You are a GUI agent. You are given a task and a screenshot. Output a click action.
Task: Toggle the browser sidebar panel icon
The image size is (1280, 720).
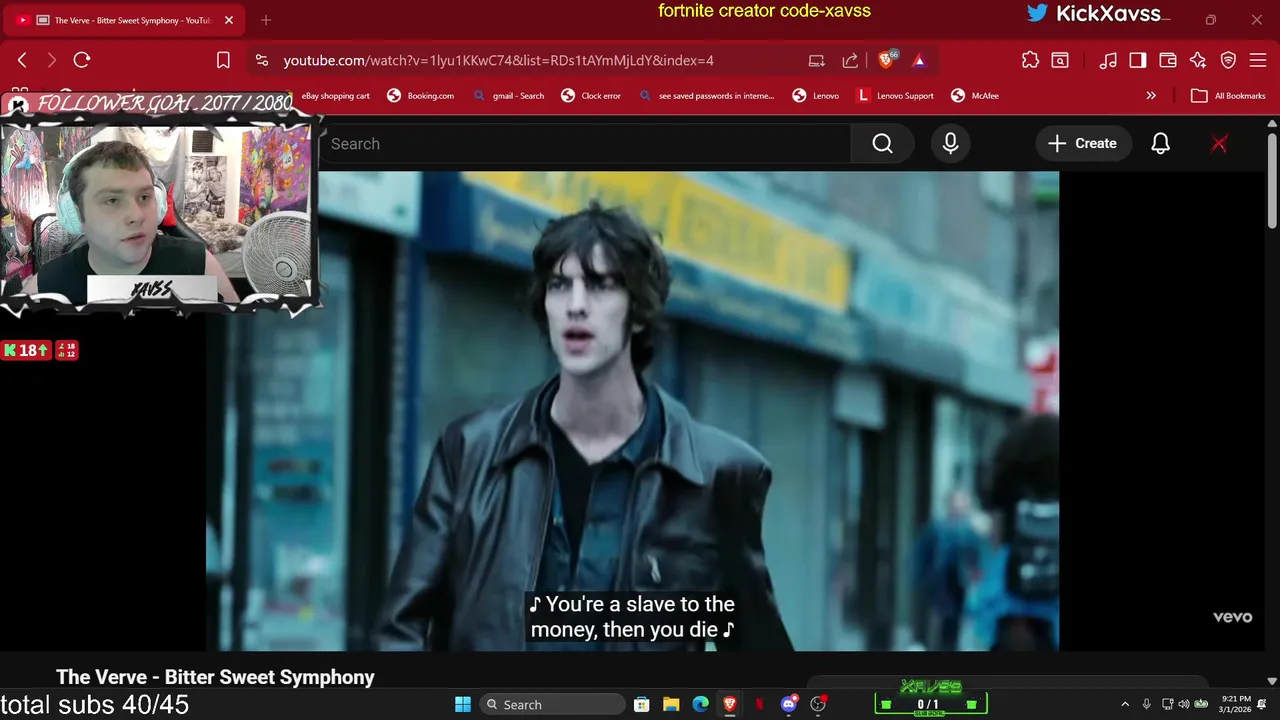point(1137,60)
